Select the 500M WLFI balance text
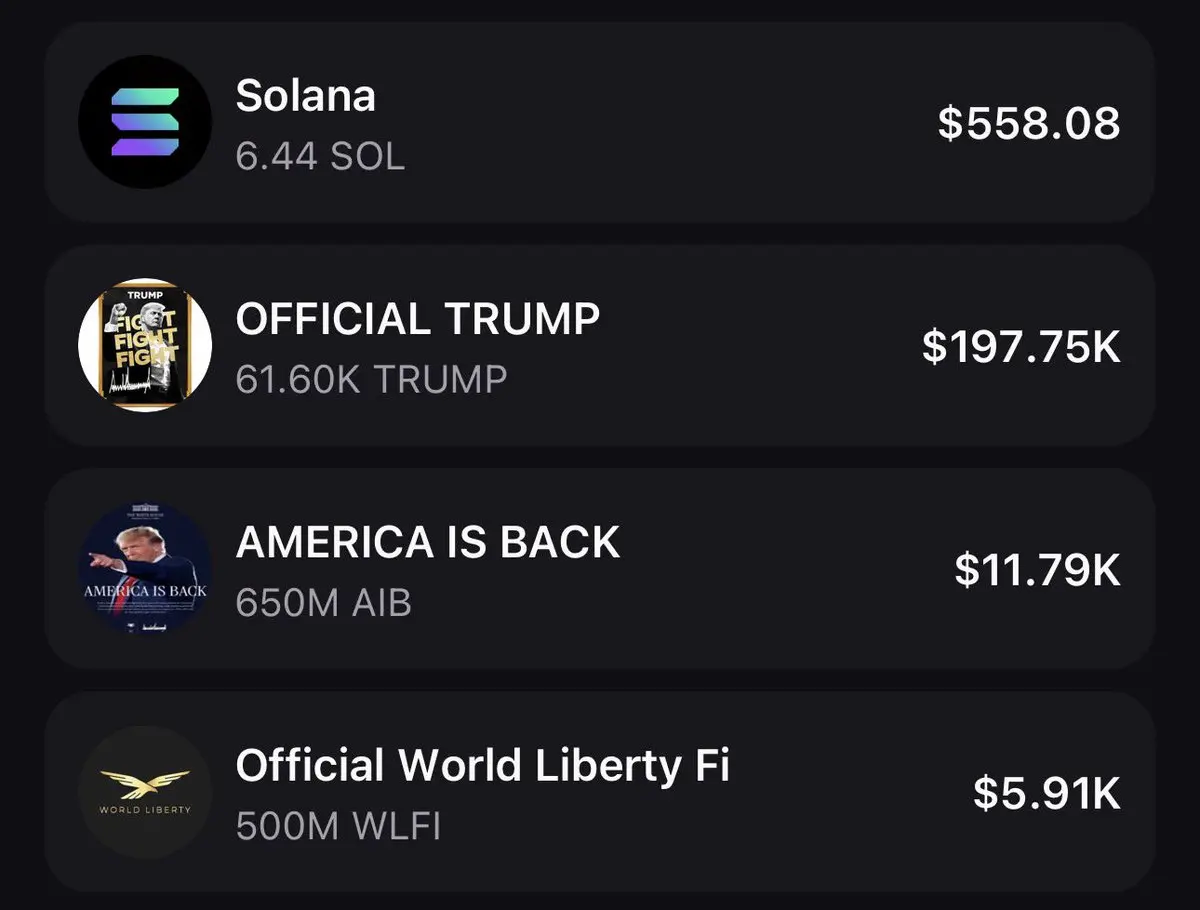Image resolution: width=1200 pixels, height=910 pixels. tap(338, 827)
